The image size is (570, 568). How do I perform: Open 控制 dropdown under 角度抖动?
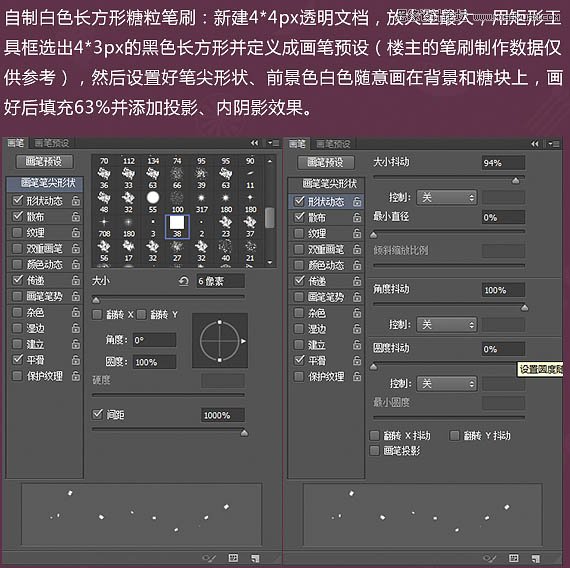pyautogui.click(x=447, y=324)
